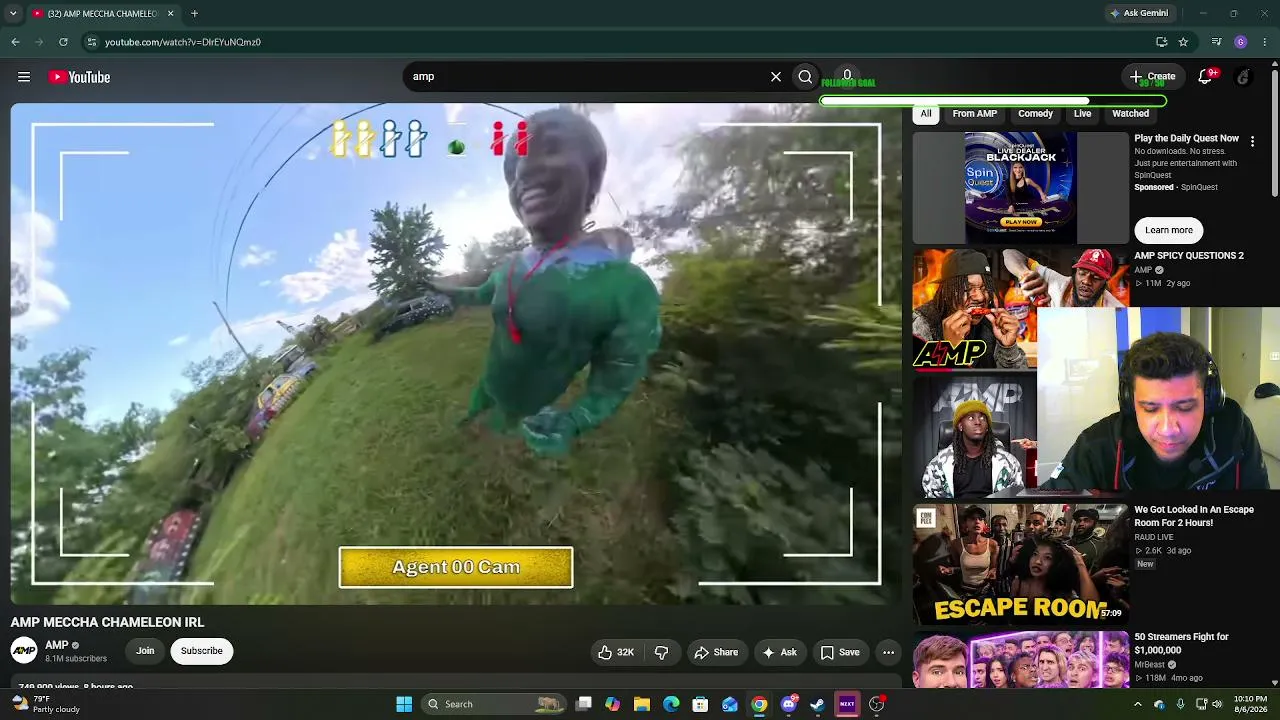The height and width of the screenshot is (720, 1280).
Task: Open Steam from the taskbar
Action: pyautogui.click(x=818, y=704)
